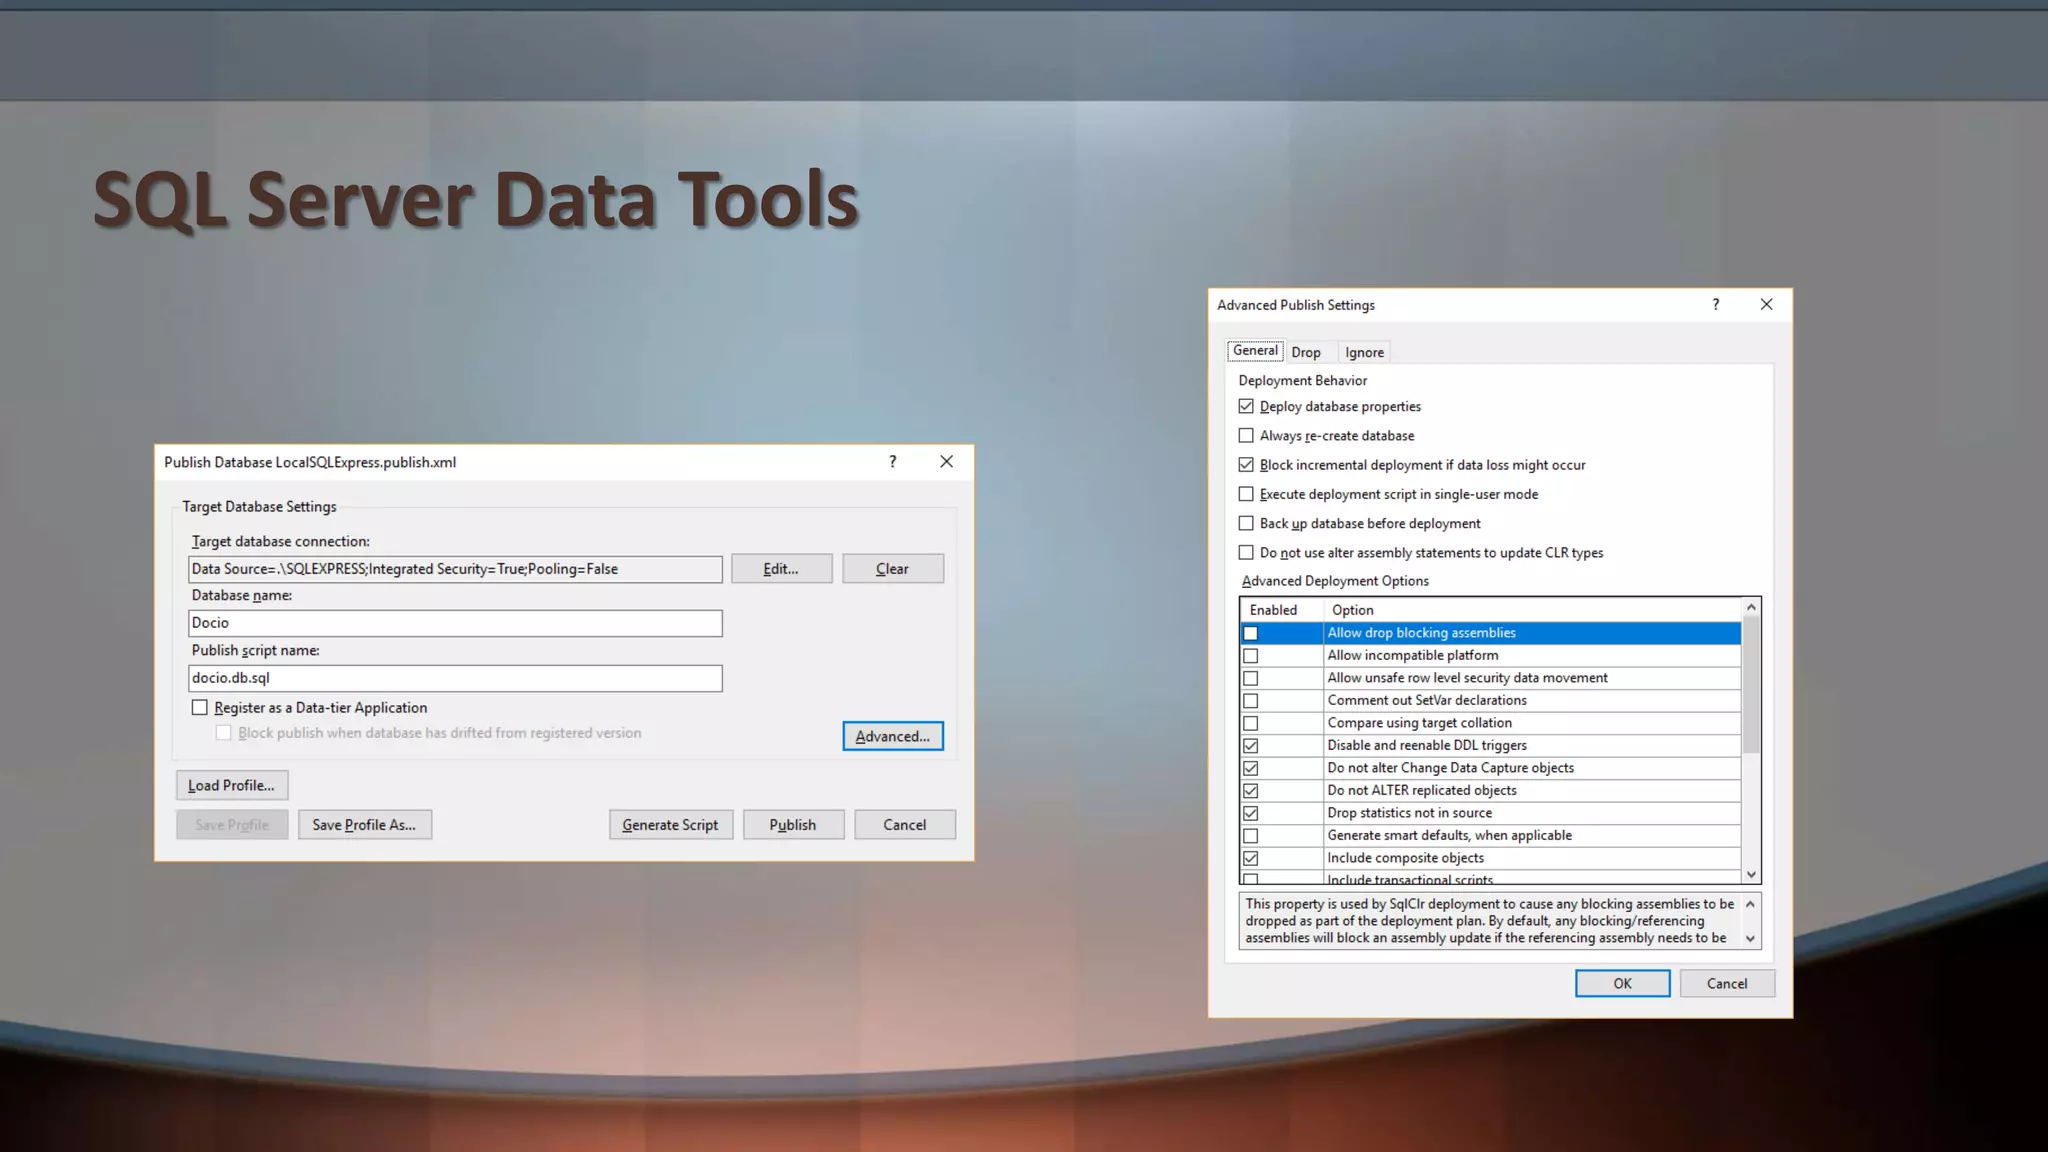Image resolution: width=2048 pixels, height=1152 pixels.
Task: Check Register as a Data-tier Application
Action: coord(200,707)
